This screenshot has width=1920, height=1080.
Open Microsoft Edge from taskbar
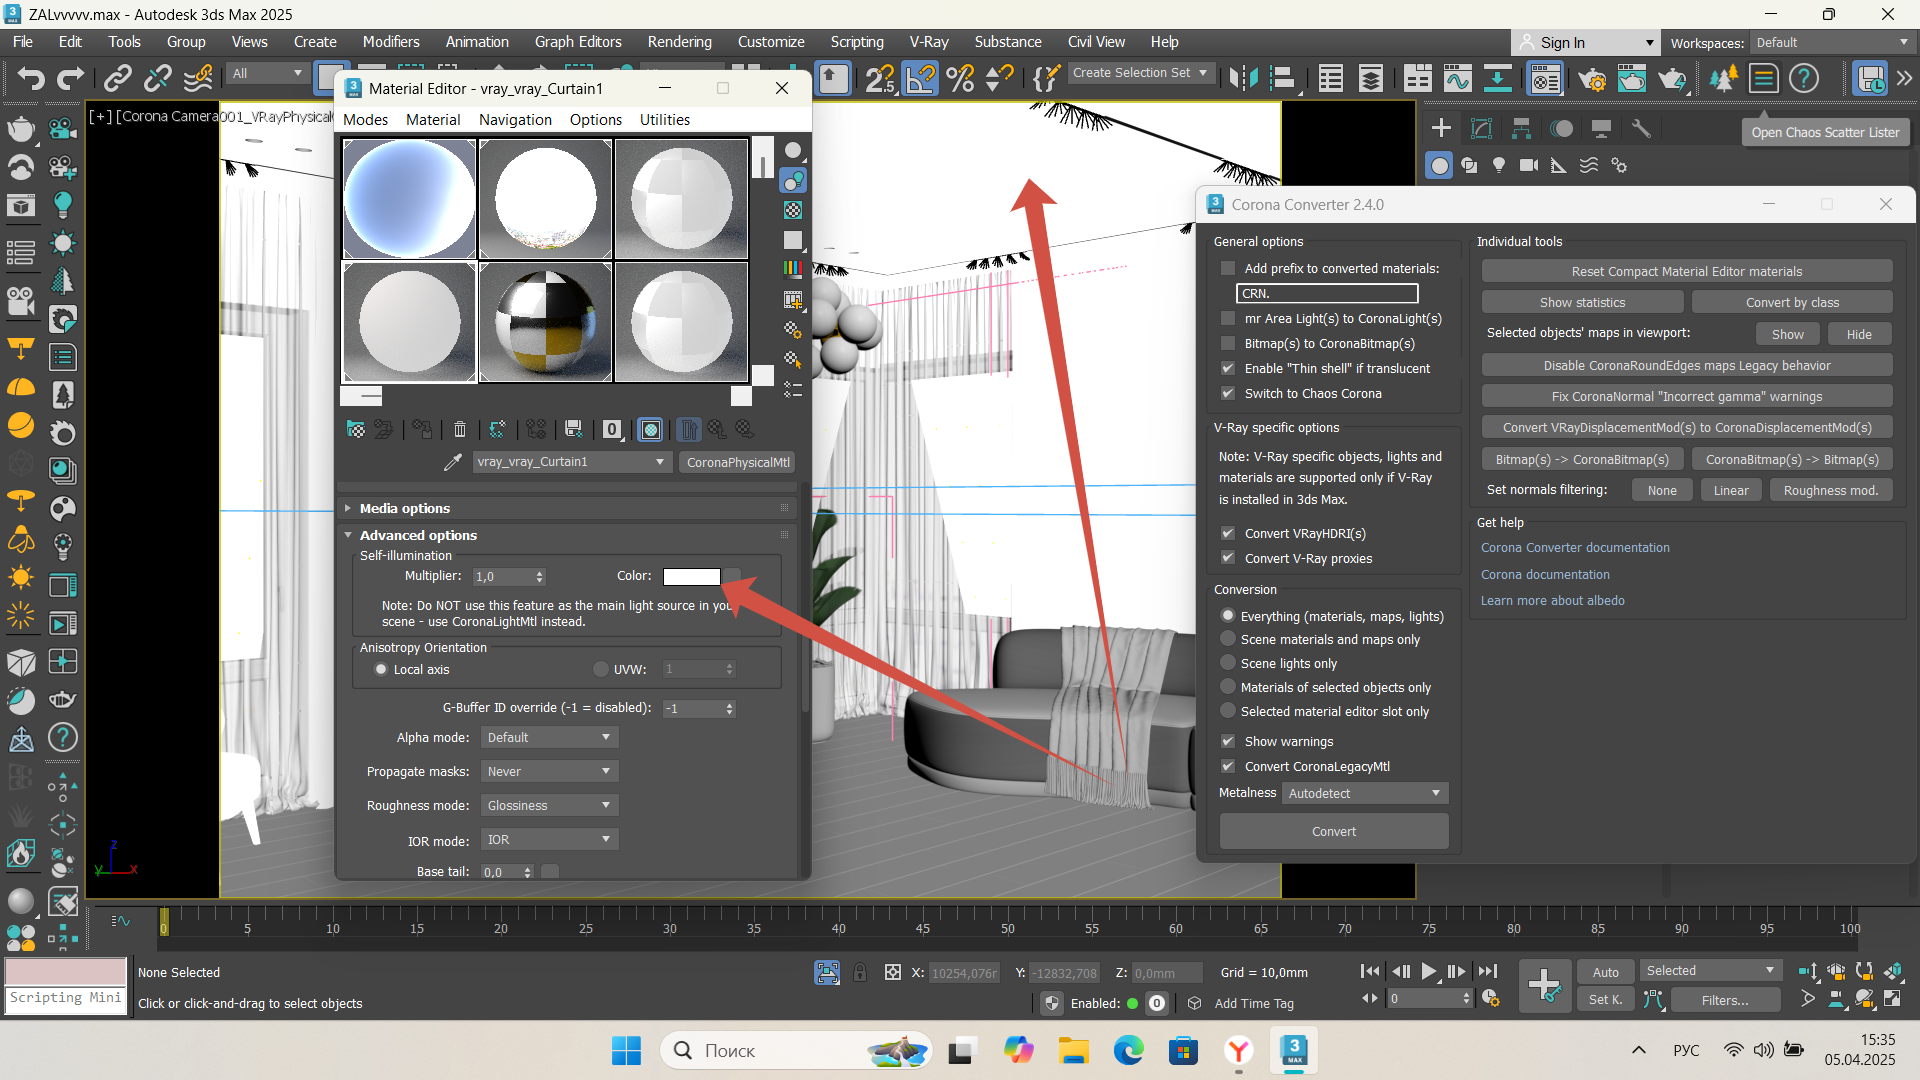coord(1129,1050)
